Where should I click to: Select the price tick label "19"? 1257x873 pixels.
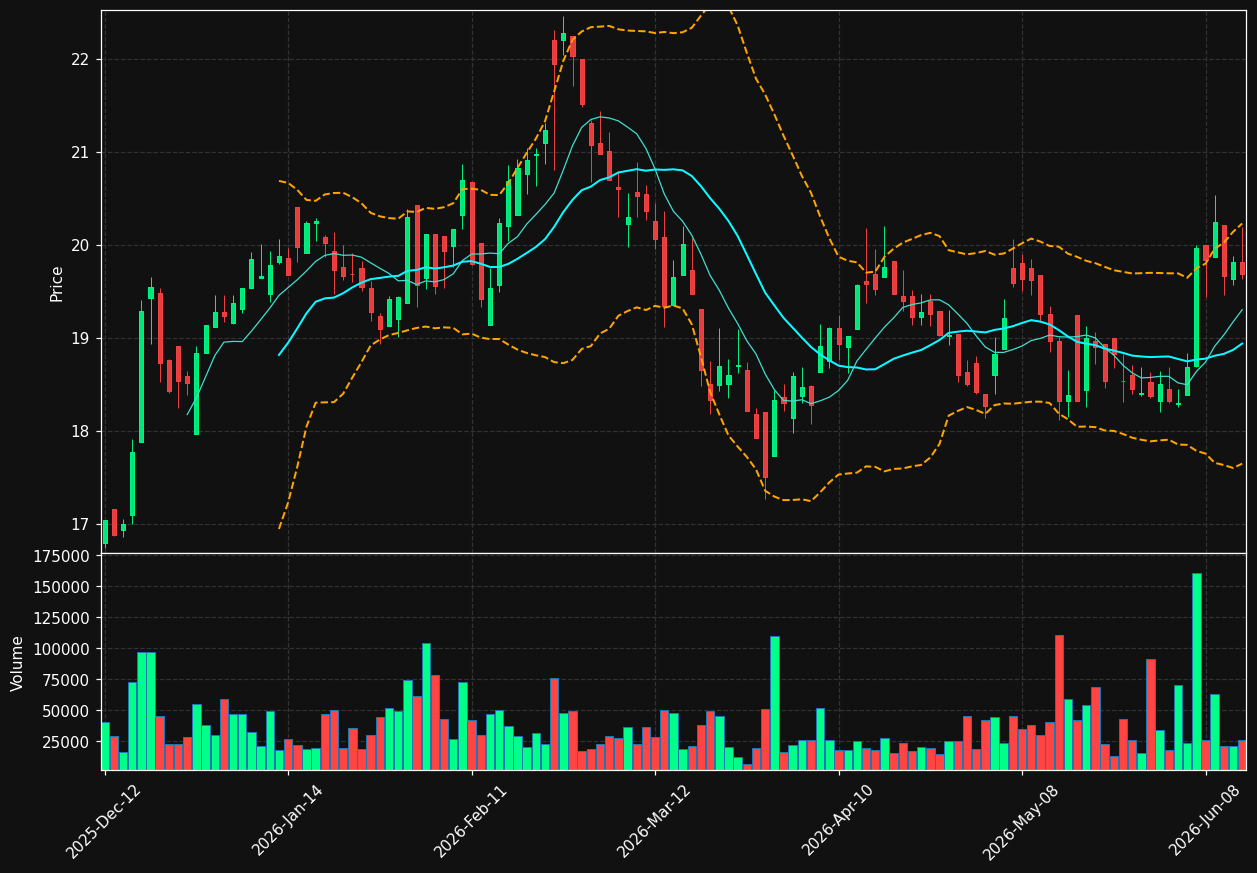coord(80,339)
